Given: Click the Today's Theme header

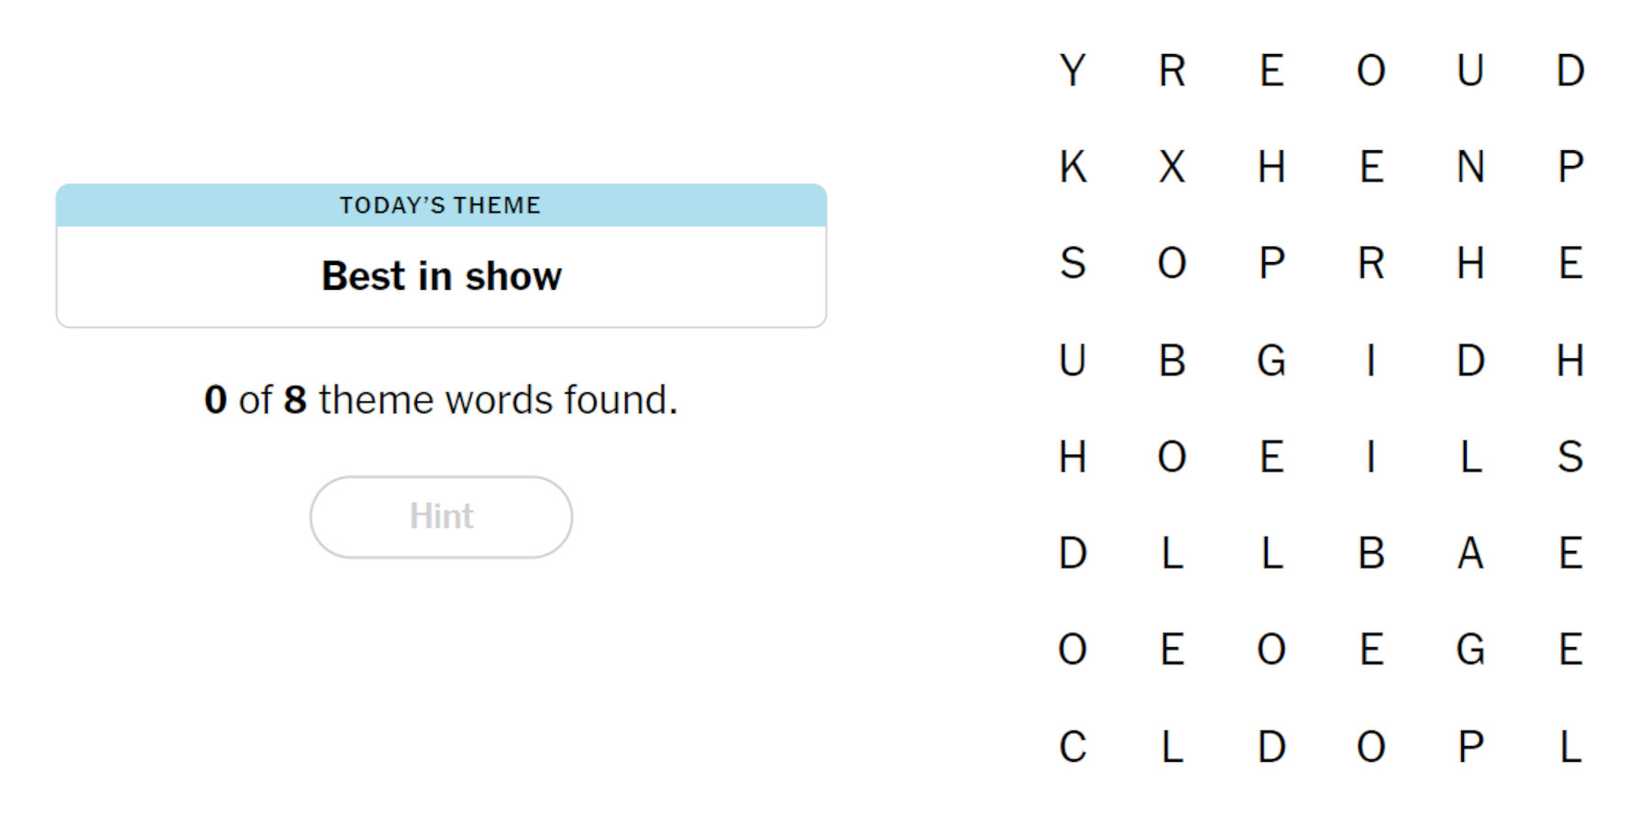Looking at the screenshot, I should point(441,205).
